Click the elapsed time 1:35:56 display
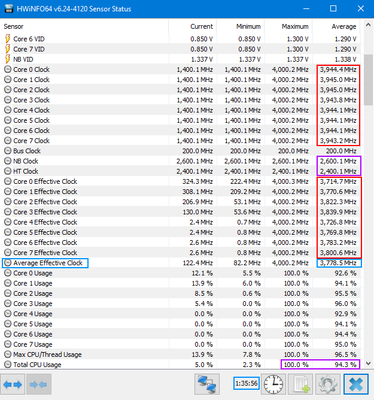 click(x=246, y=383)
